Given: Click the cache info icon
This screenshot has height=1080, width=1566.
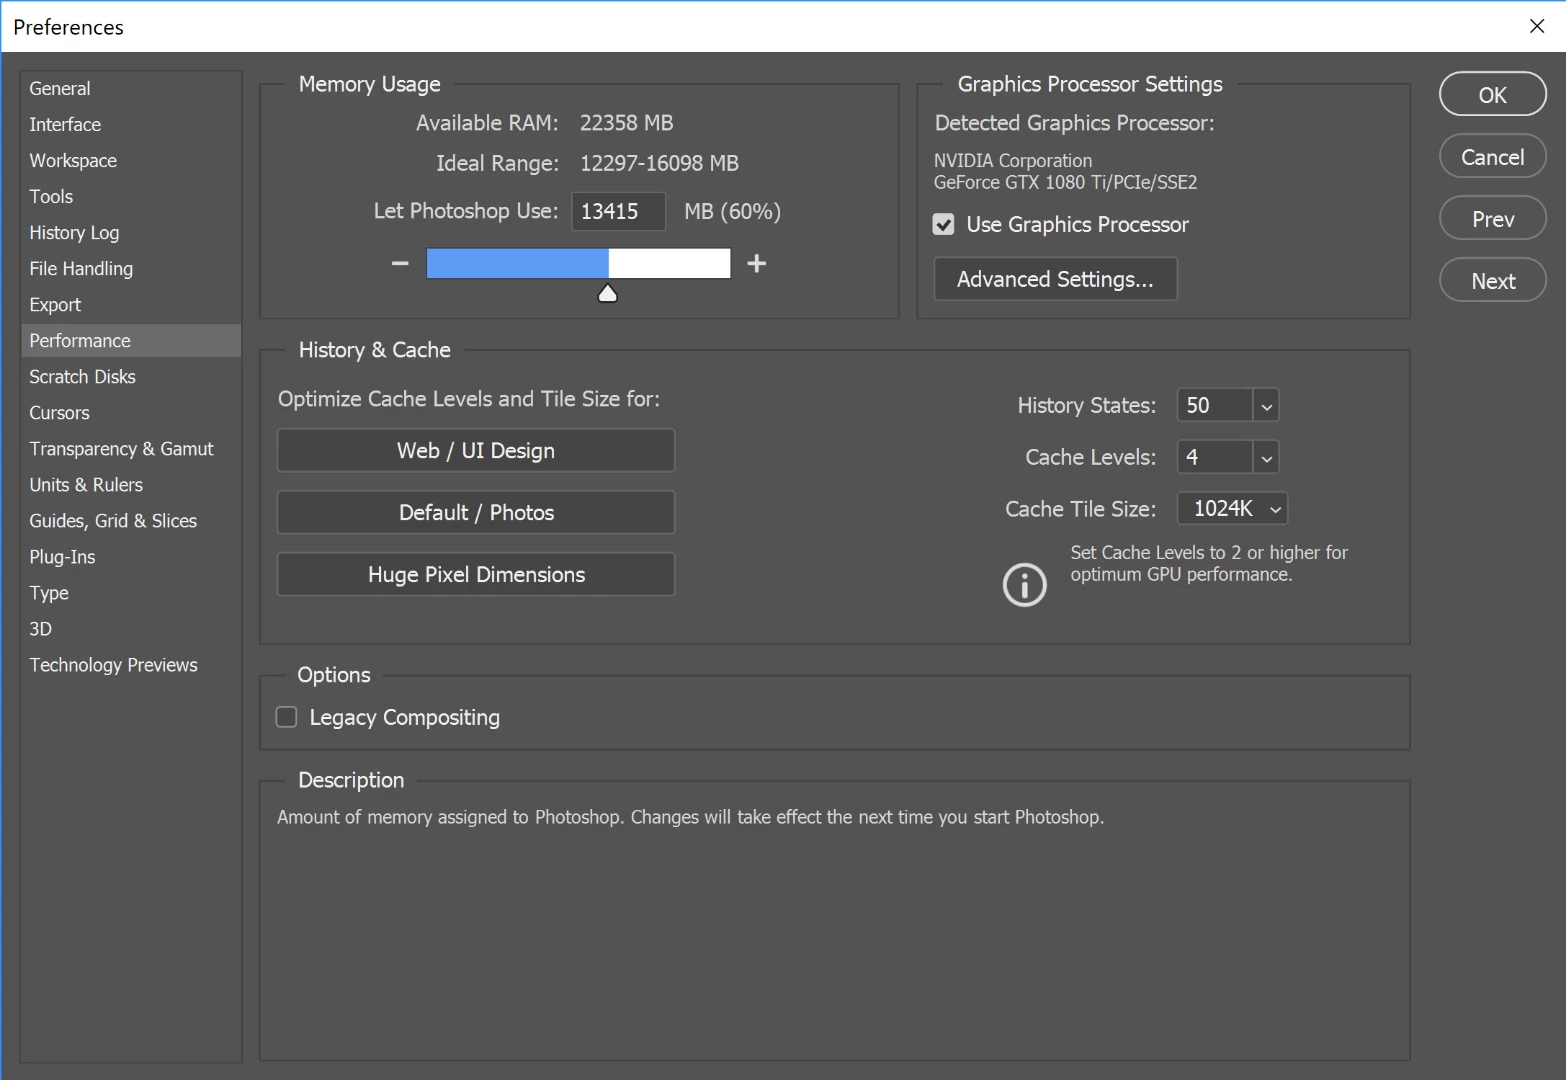Looking at the screenshot, I should coord(1024,585).
